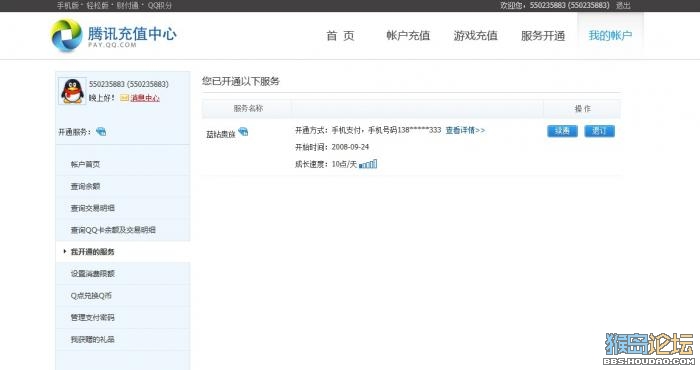The image size is (700, 370).
Task: Open 查询QQ卡余额及交易明细 in the sidebar
Action: pyautogui.click(x=113, y=230)
